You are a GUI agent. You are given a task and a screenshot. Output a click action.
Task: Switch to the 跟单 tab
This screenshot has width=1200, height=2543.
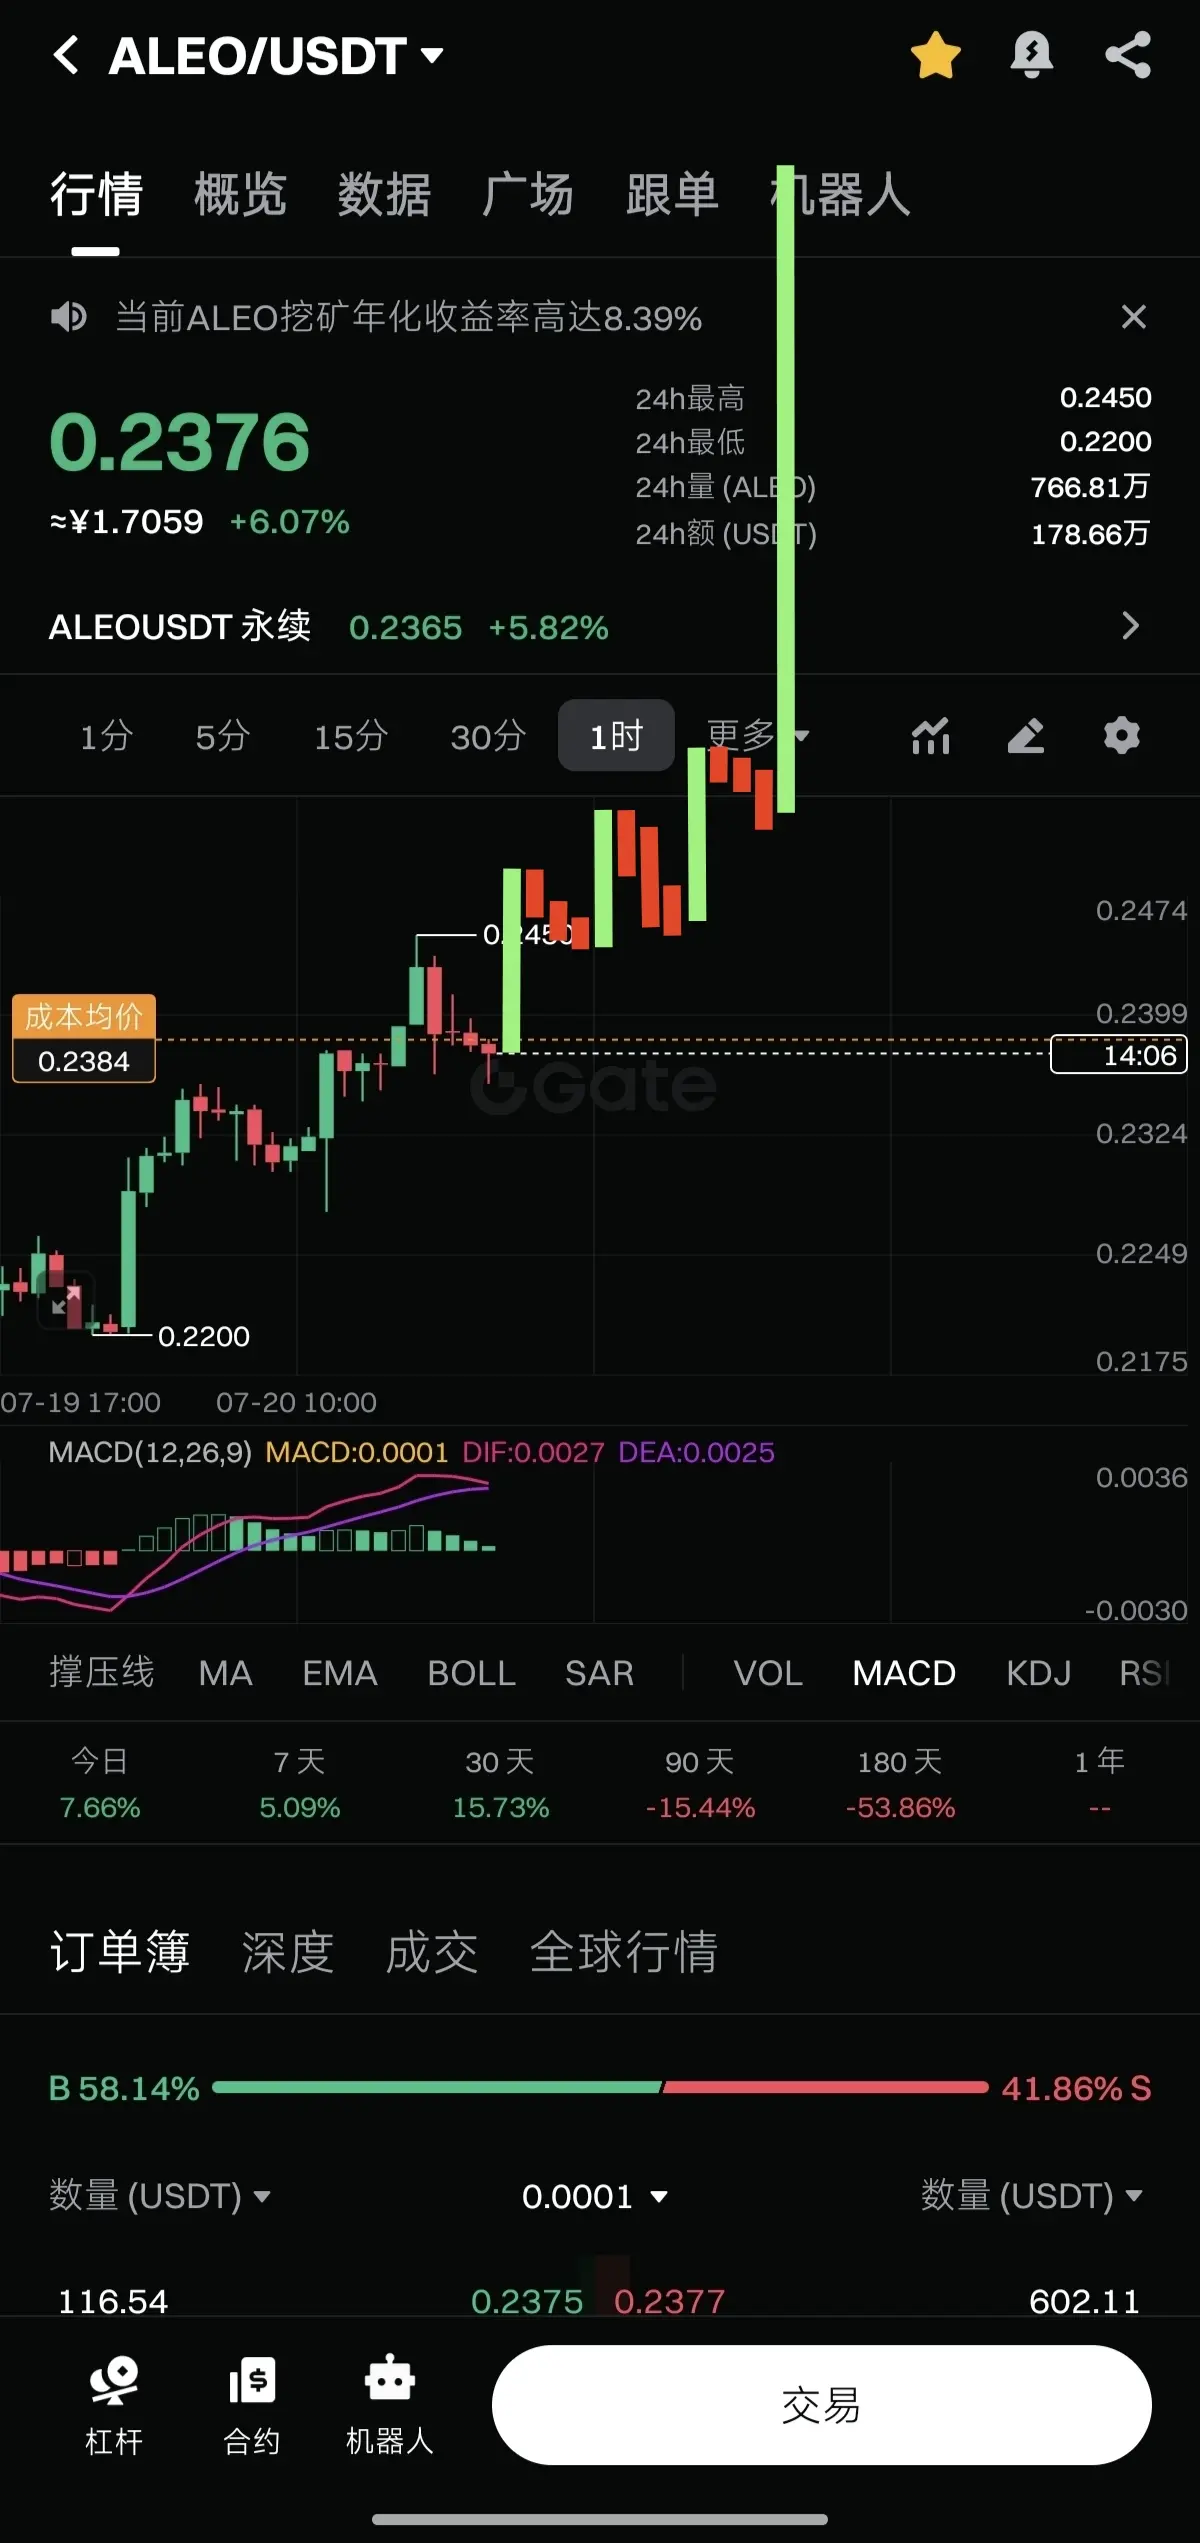tap(672, 194)
